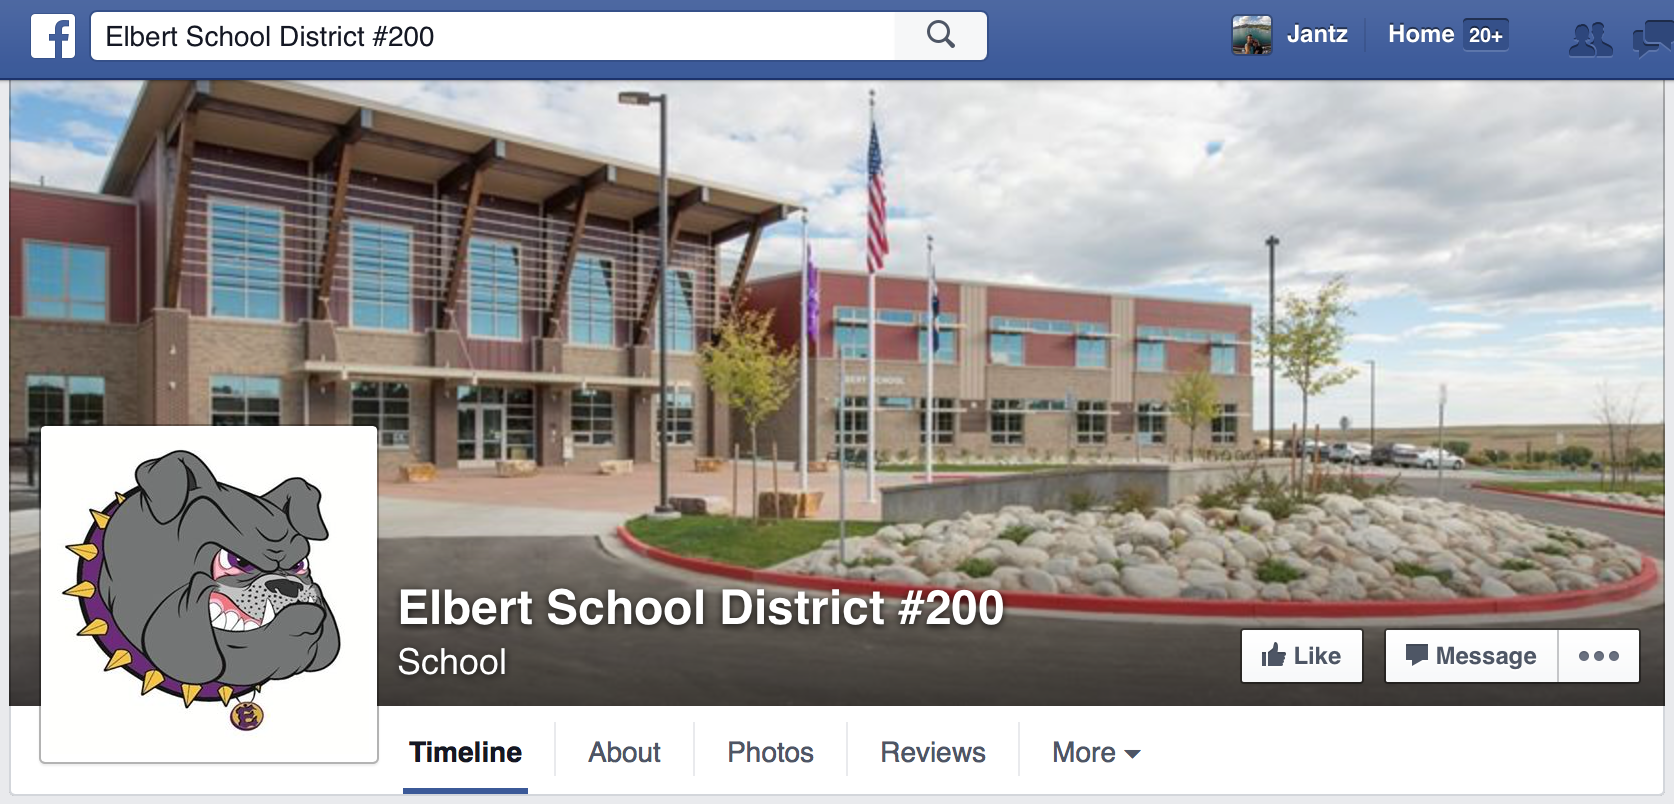1674x804 pixels.
Task: Open the three-dots more actions button
Action: click(1599, 656)
